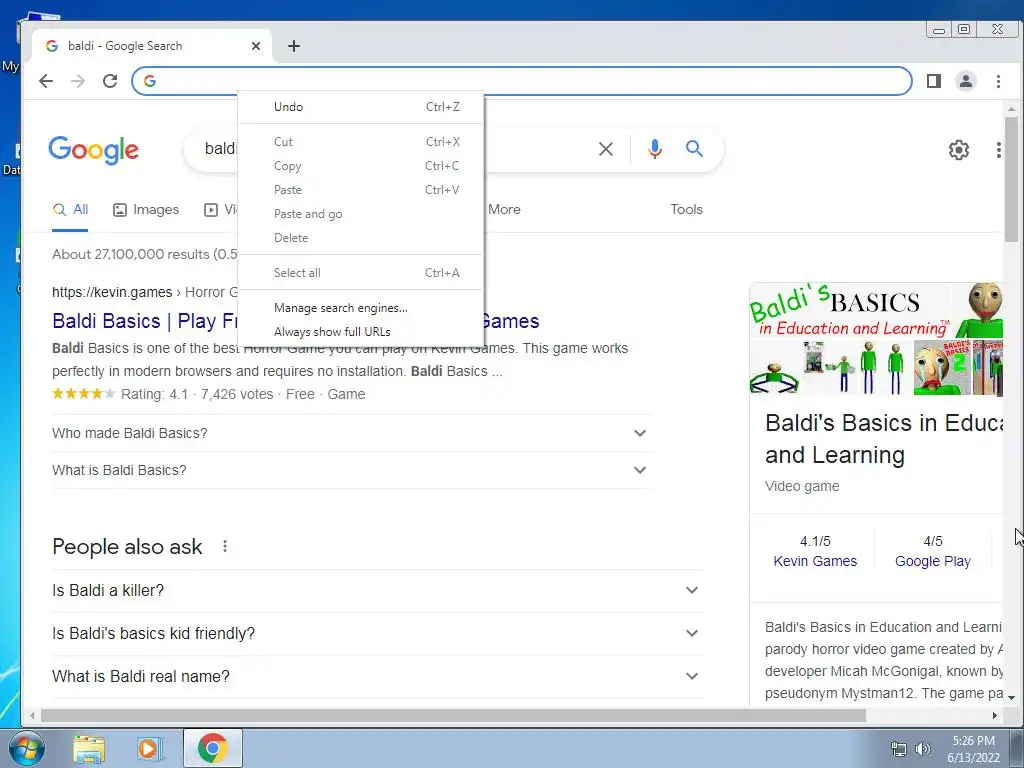Open a new tab with plus icon

point(294,46)
